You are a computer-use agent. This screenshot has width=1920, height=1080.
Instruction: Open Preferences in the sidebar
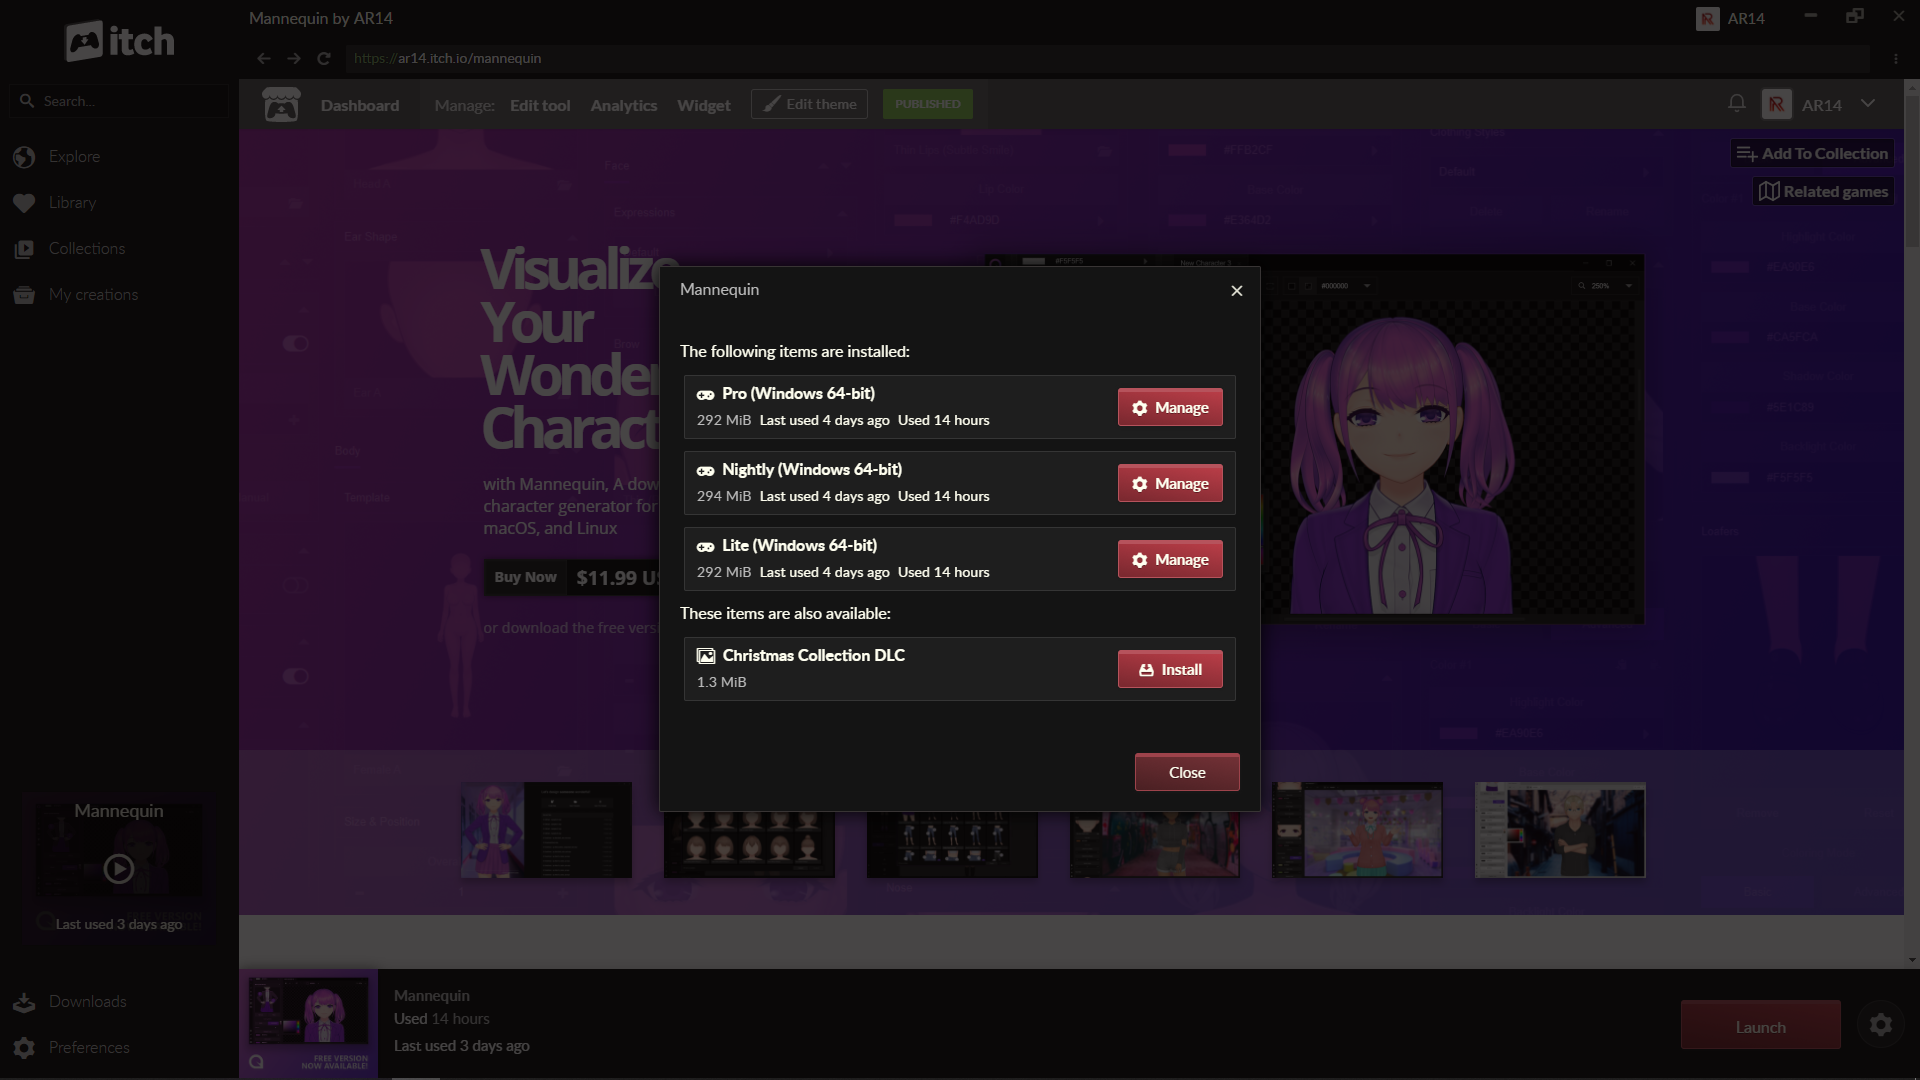click(x=89, y=1047)
